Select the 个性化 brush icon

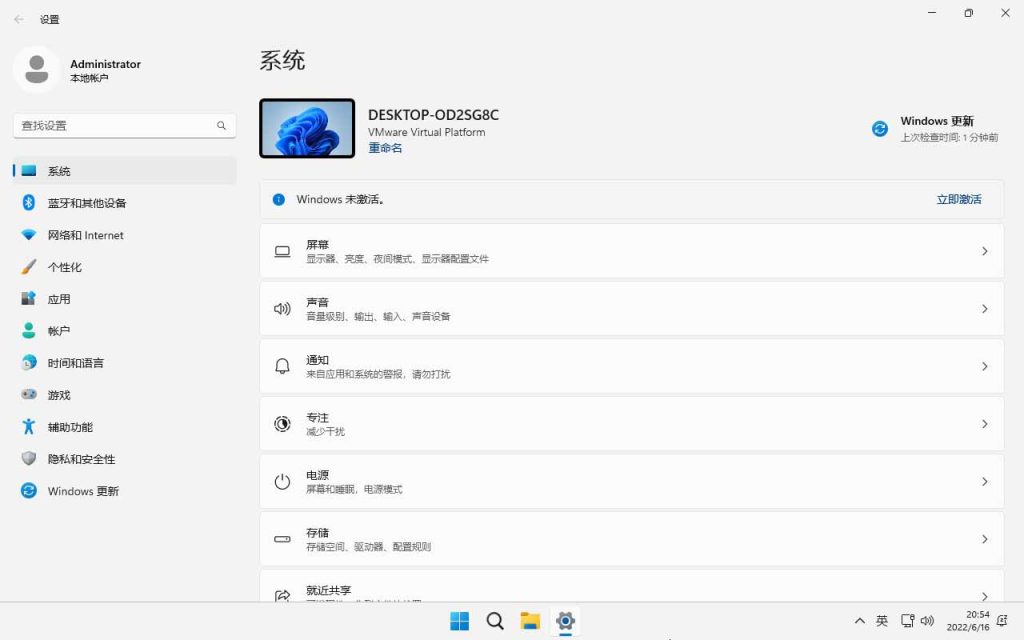[29, 267]
